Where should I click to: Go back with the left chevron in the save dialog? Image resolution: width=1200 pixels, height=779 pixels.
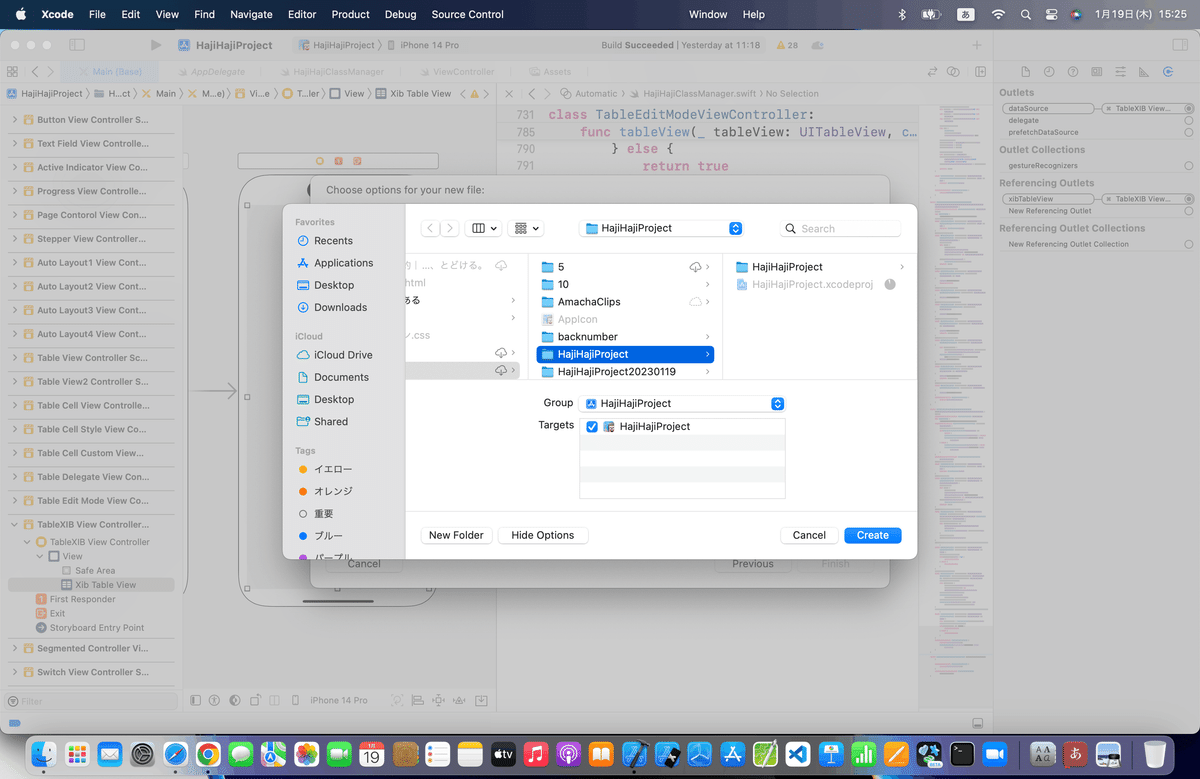tap(430, 228)
